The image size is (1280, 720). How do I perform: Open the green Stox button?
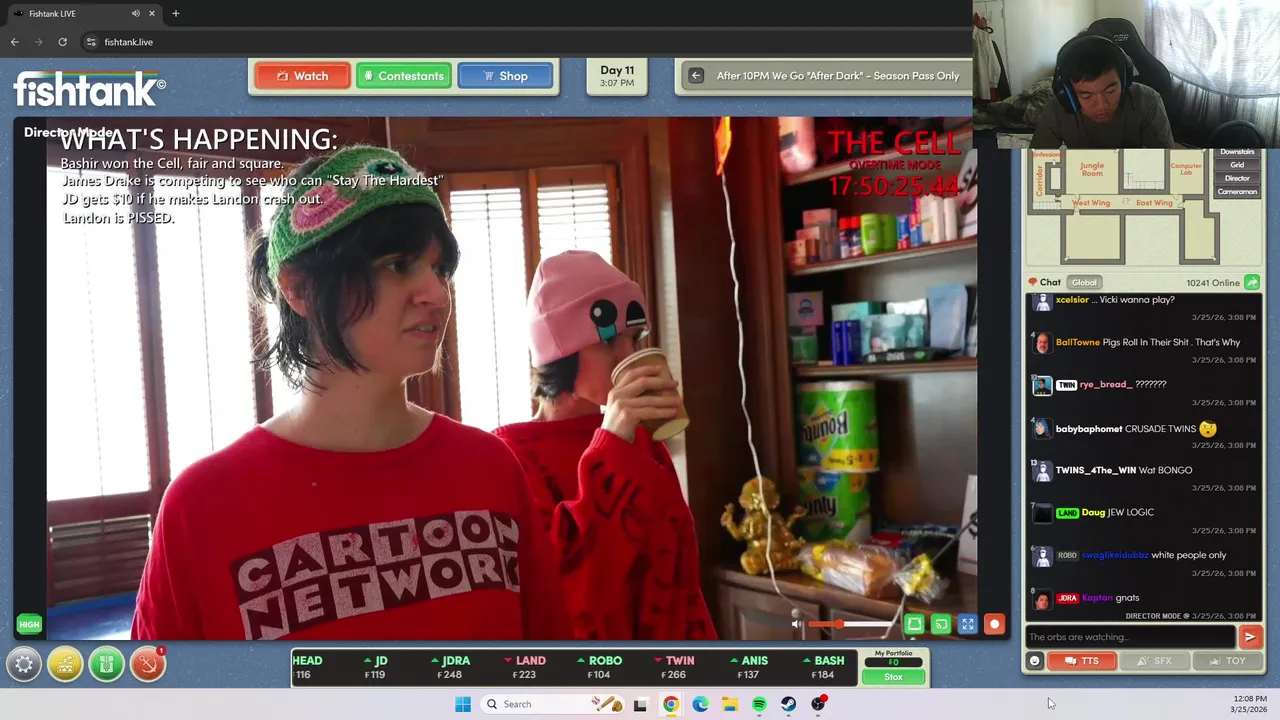[893, 677]
